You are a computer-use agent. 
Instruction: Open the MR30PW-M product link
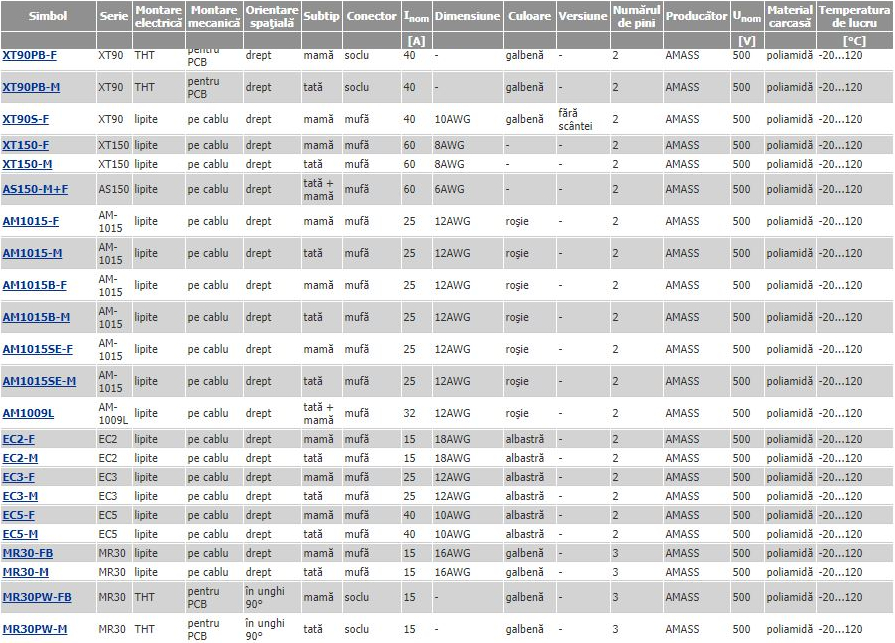(x=35, y=629)
